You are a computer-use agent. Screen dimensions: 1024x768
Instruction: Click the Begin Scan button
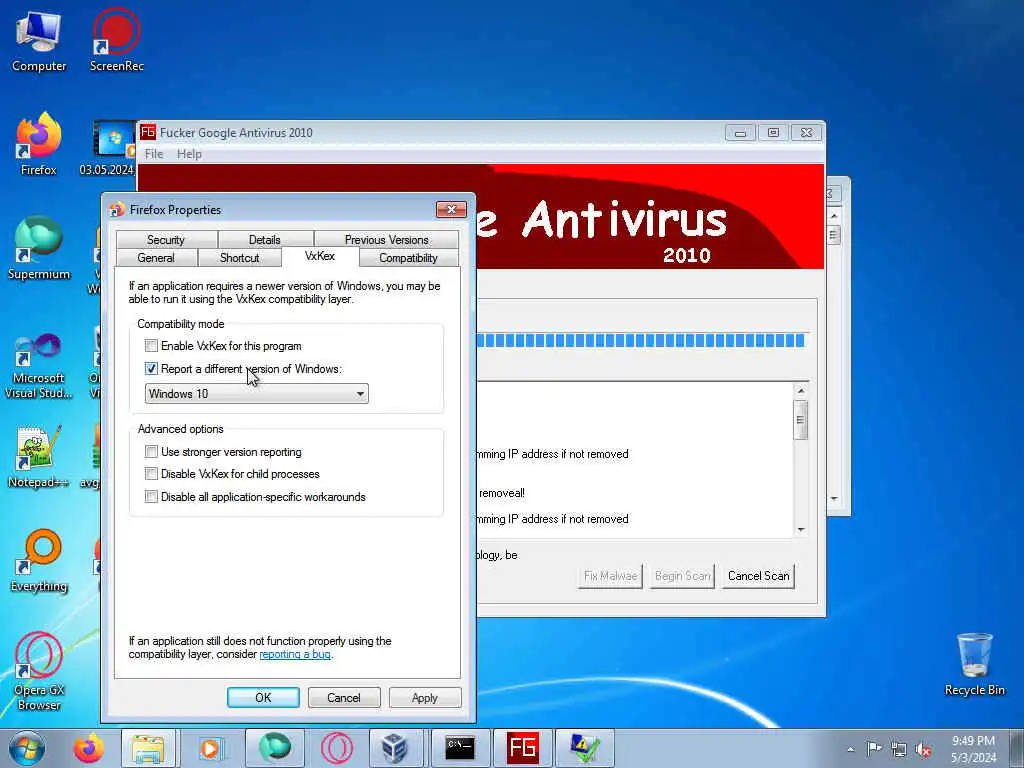pos(682,576)
